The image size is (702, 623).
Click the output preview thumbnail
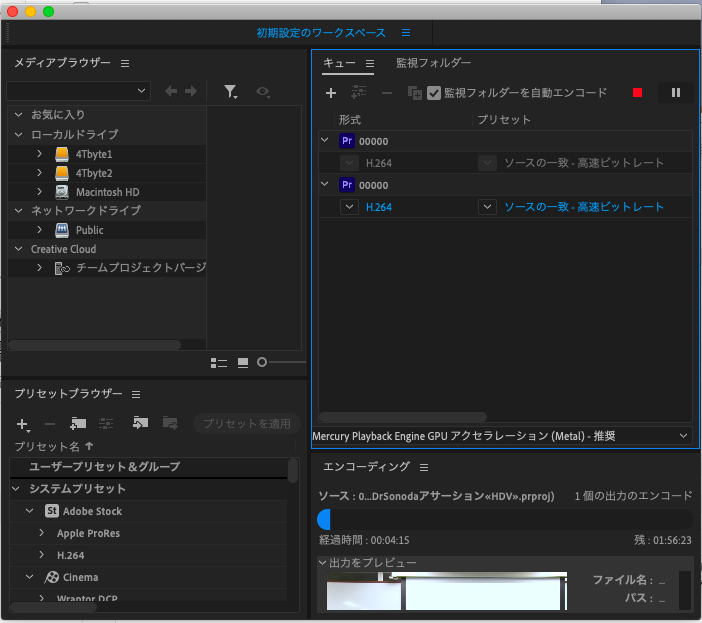447,591
